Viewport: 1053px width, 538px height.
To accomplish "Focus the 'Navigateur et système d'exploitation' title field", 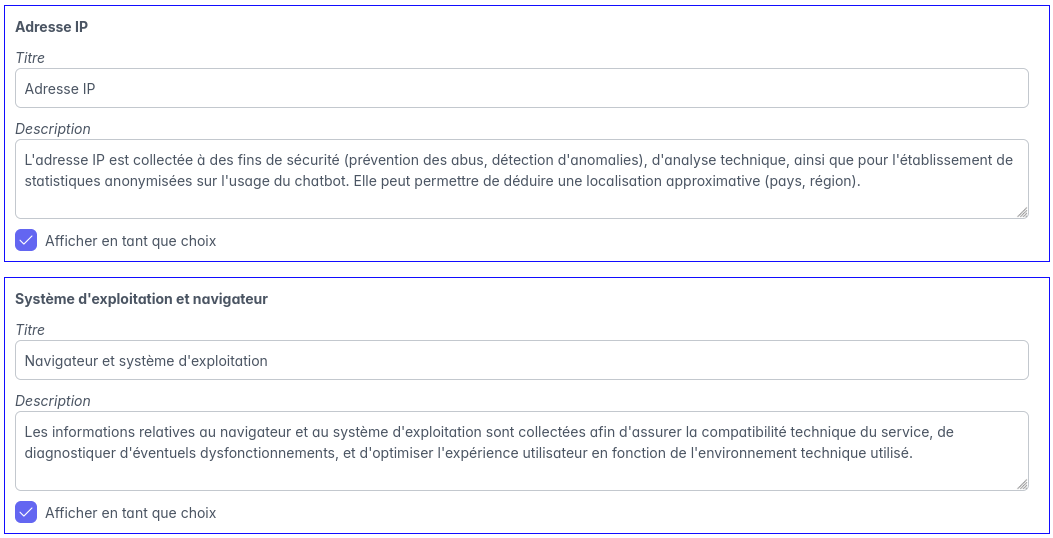I will click(x=521, y=360).
